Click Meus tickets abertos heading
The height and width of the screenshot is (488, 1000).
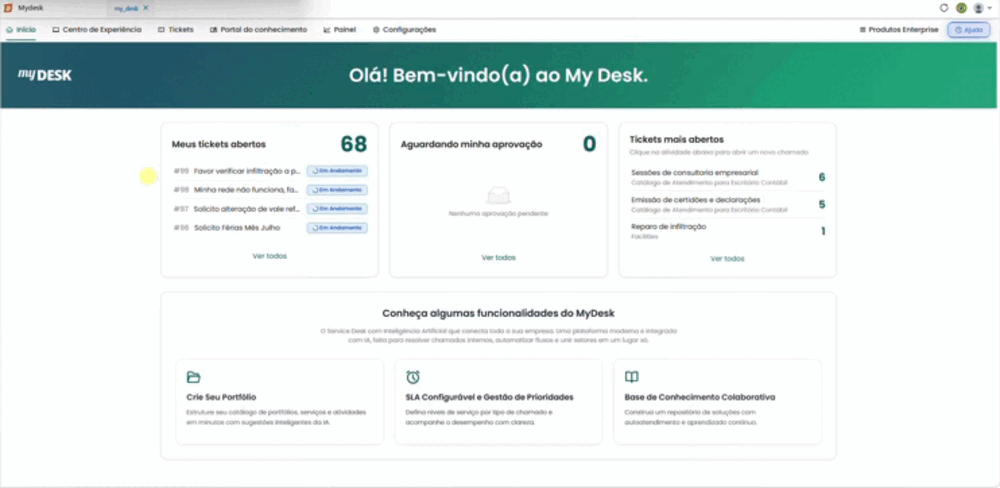point(219,144)
